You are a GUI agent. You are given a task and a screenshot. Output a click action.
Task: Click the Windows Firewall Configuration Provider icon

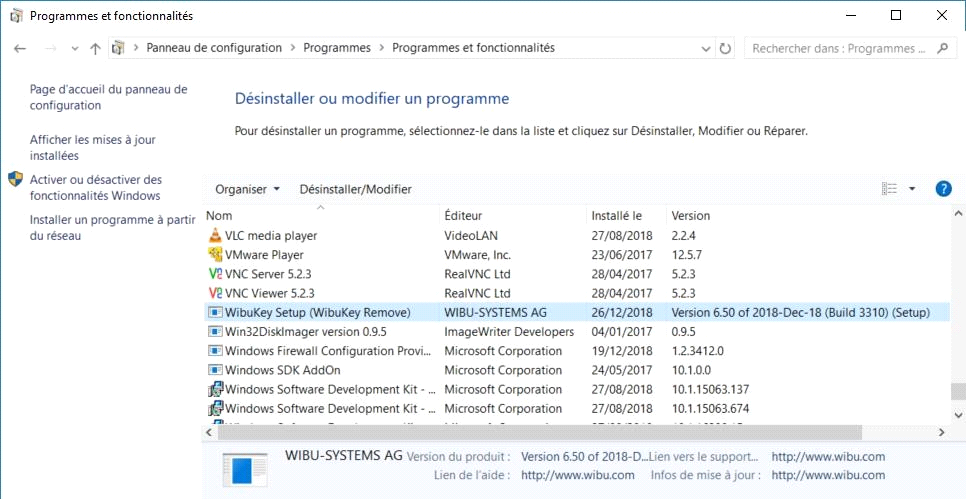[x=214, y=351]
